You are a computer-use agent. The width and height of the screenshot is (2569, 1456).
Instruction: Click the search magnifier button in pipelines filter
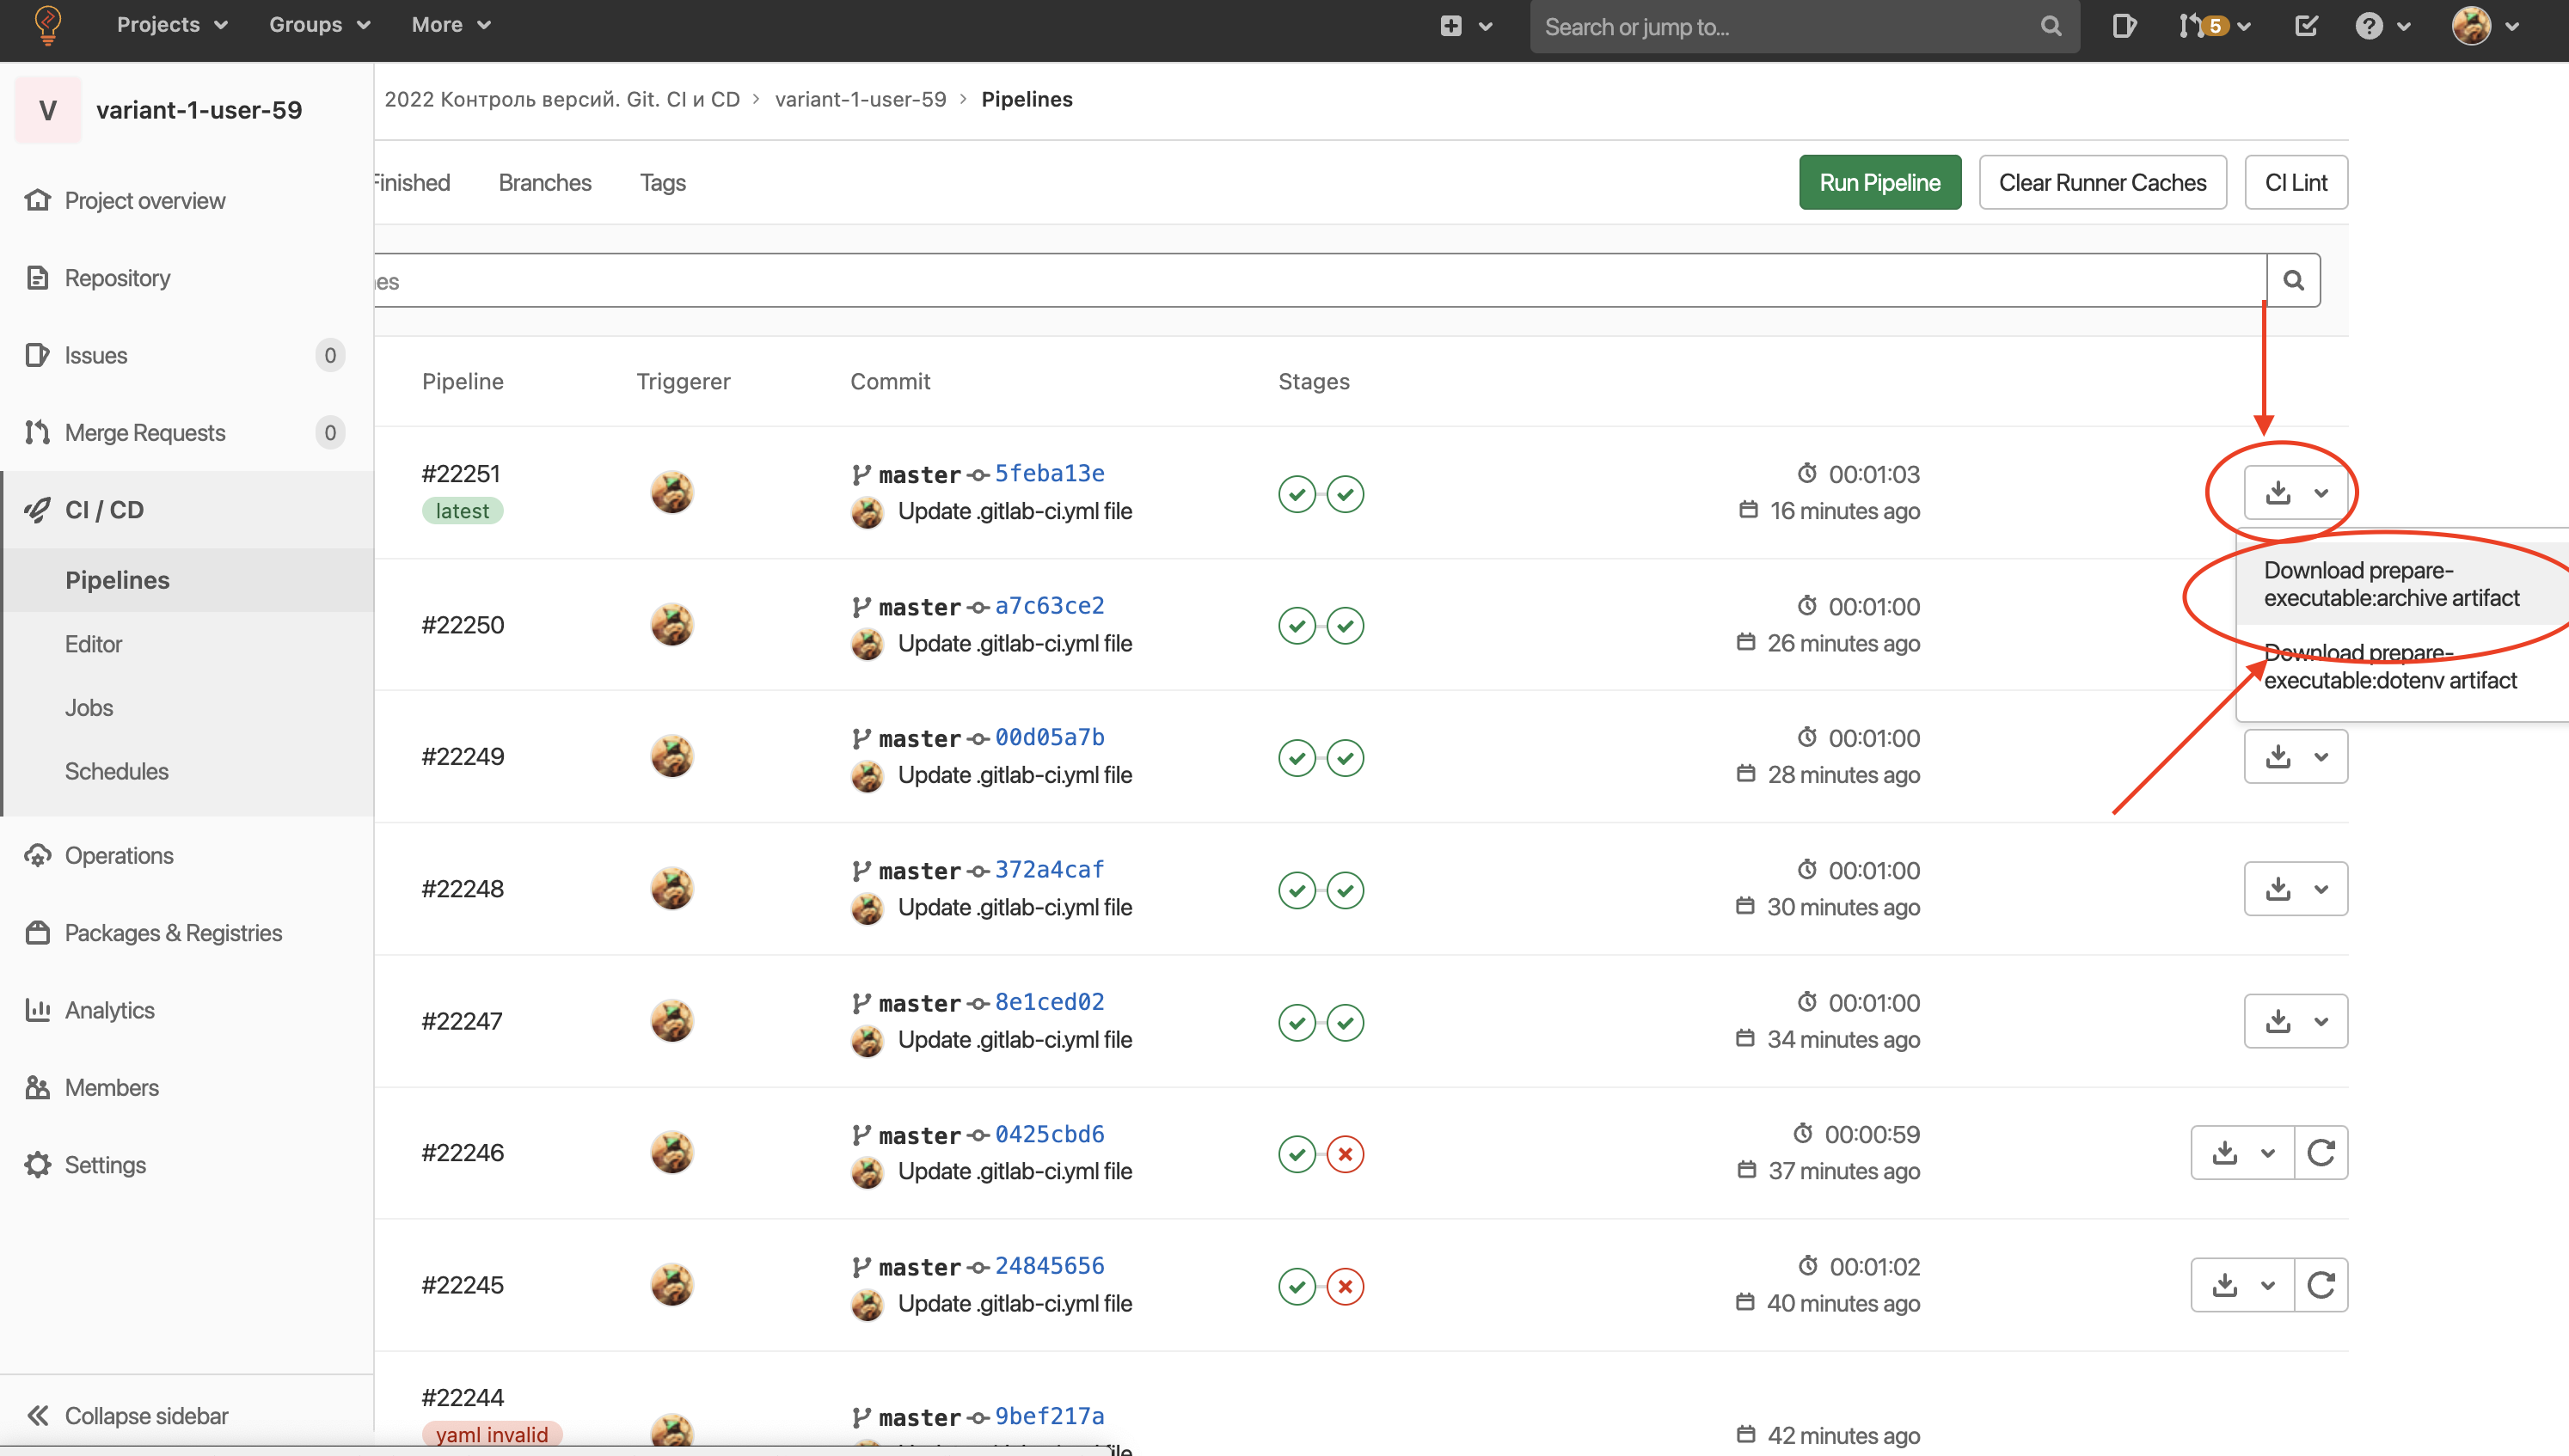(2293, 280)
